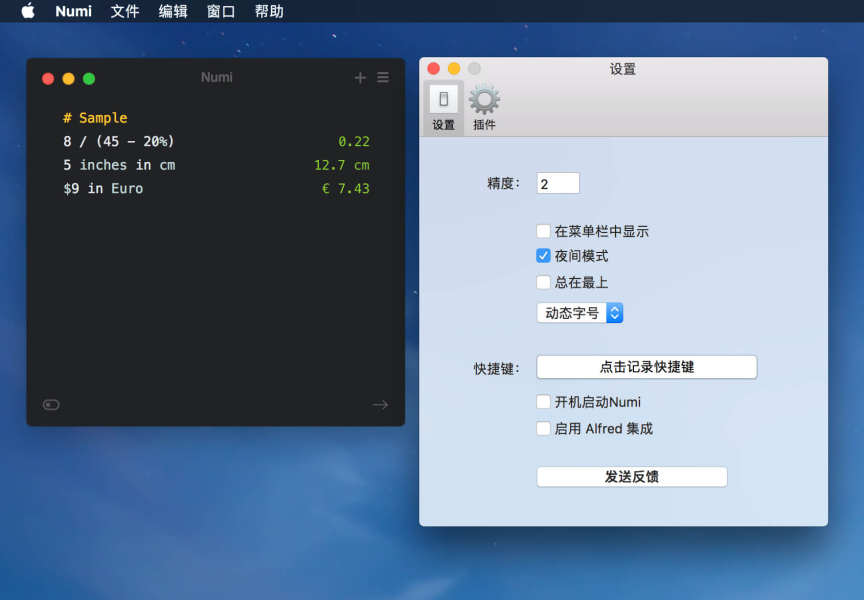Image resolution: width=864 pixels, height=600 pixels.
Task: Open the 文件 menu
Action: 125,11
